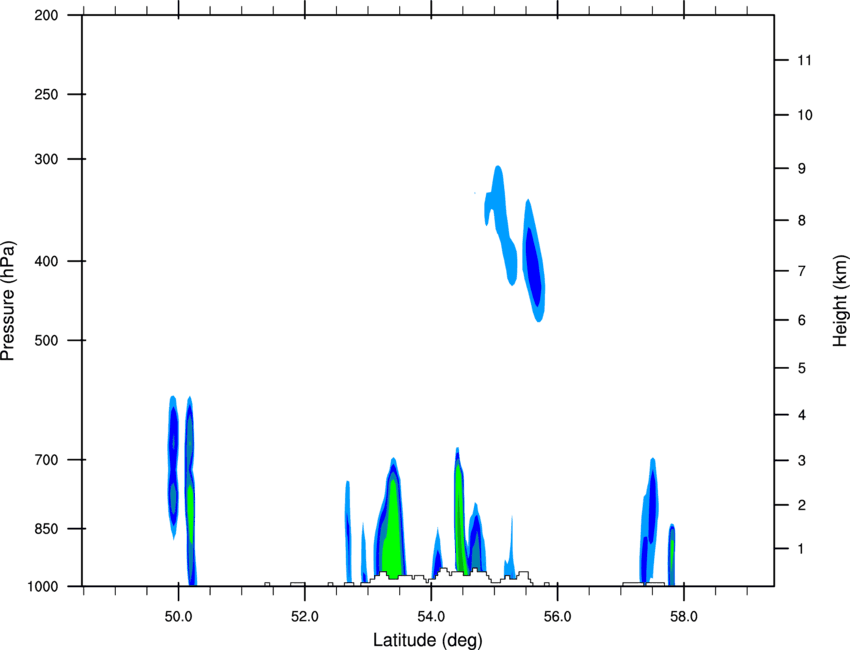
Task: Click the 'Latitude (deg)' axis title
Action: click(427, 640)
